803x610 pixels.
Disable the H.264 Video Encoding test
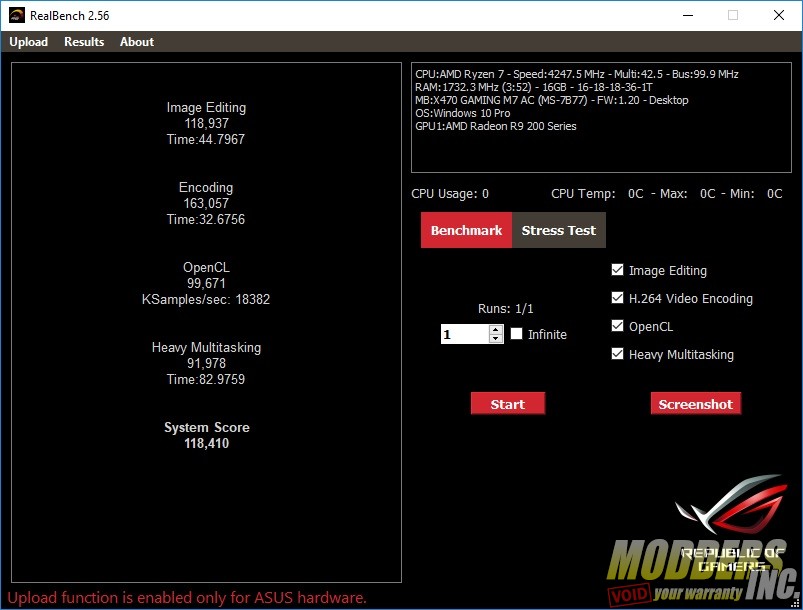(x=617, y=298)
